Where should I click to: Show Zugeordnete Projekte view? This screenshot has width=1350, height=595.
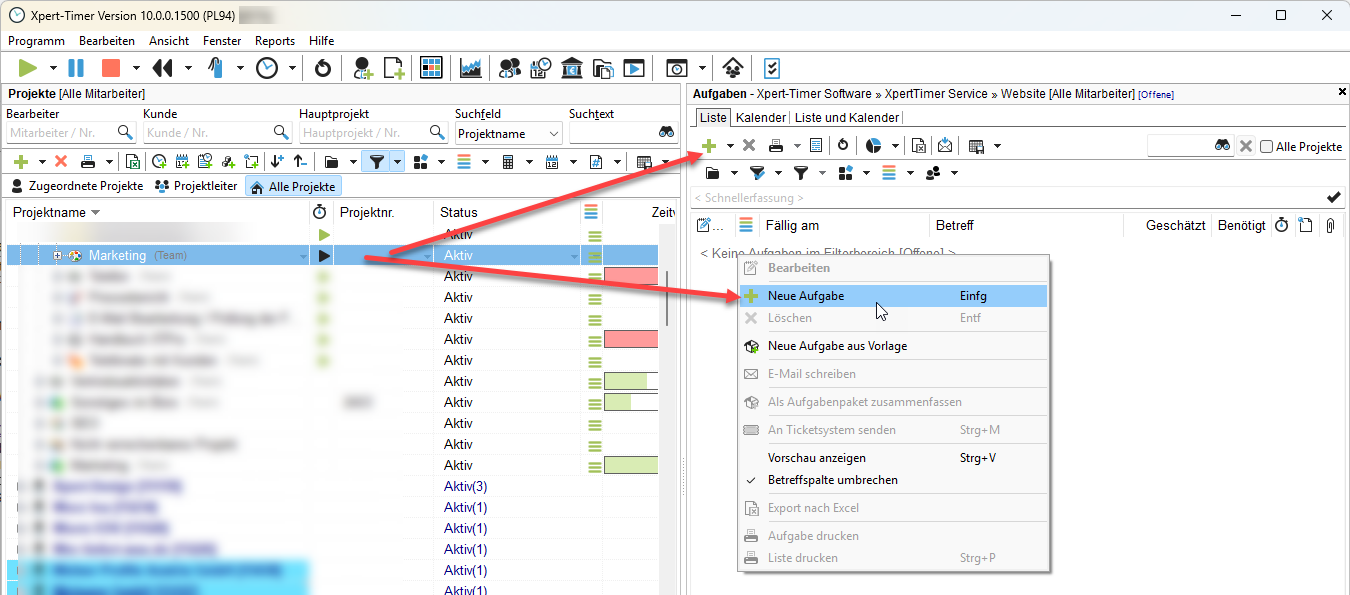pos(78,187)
